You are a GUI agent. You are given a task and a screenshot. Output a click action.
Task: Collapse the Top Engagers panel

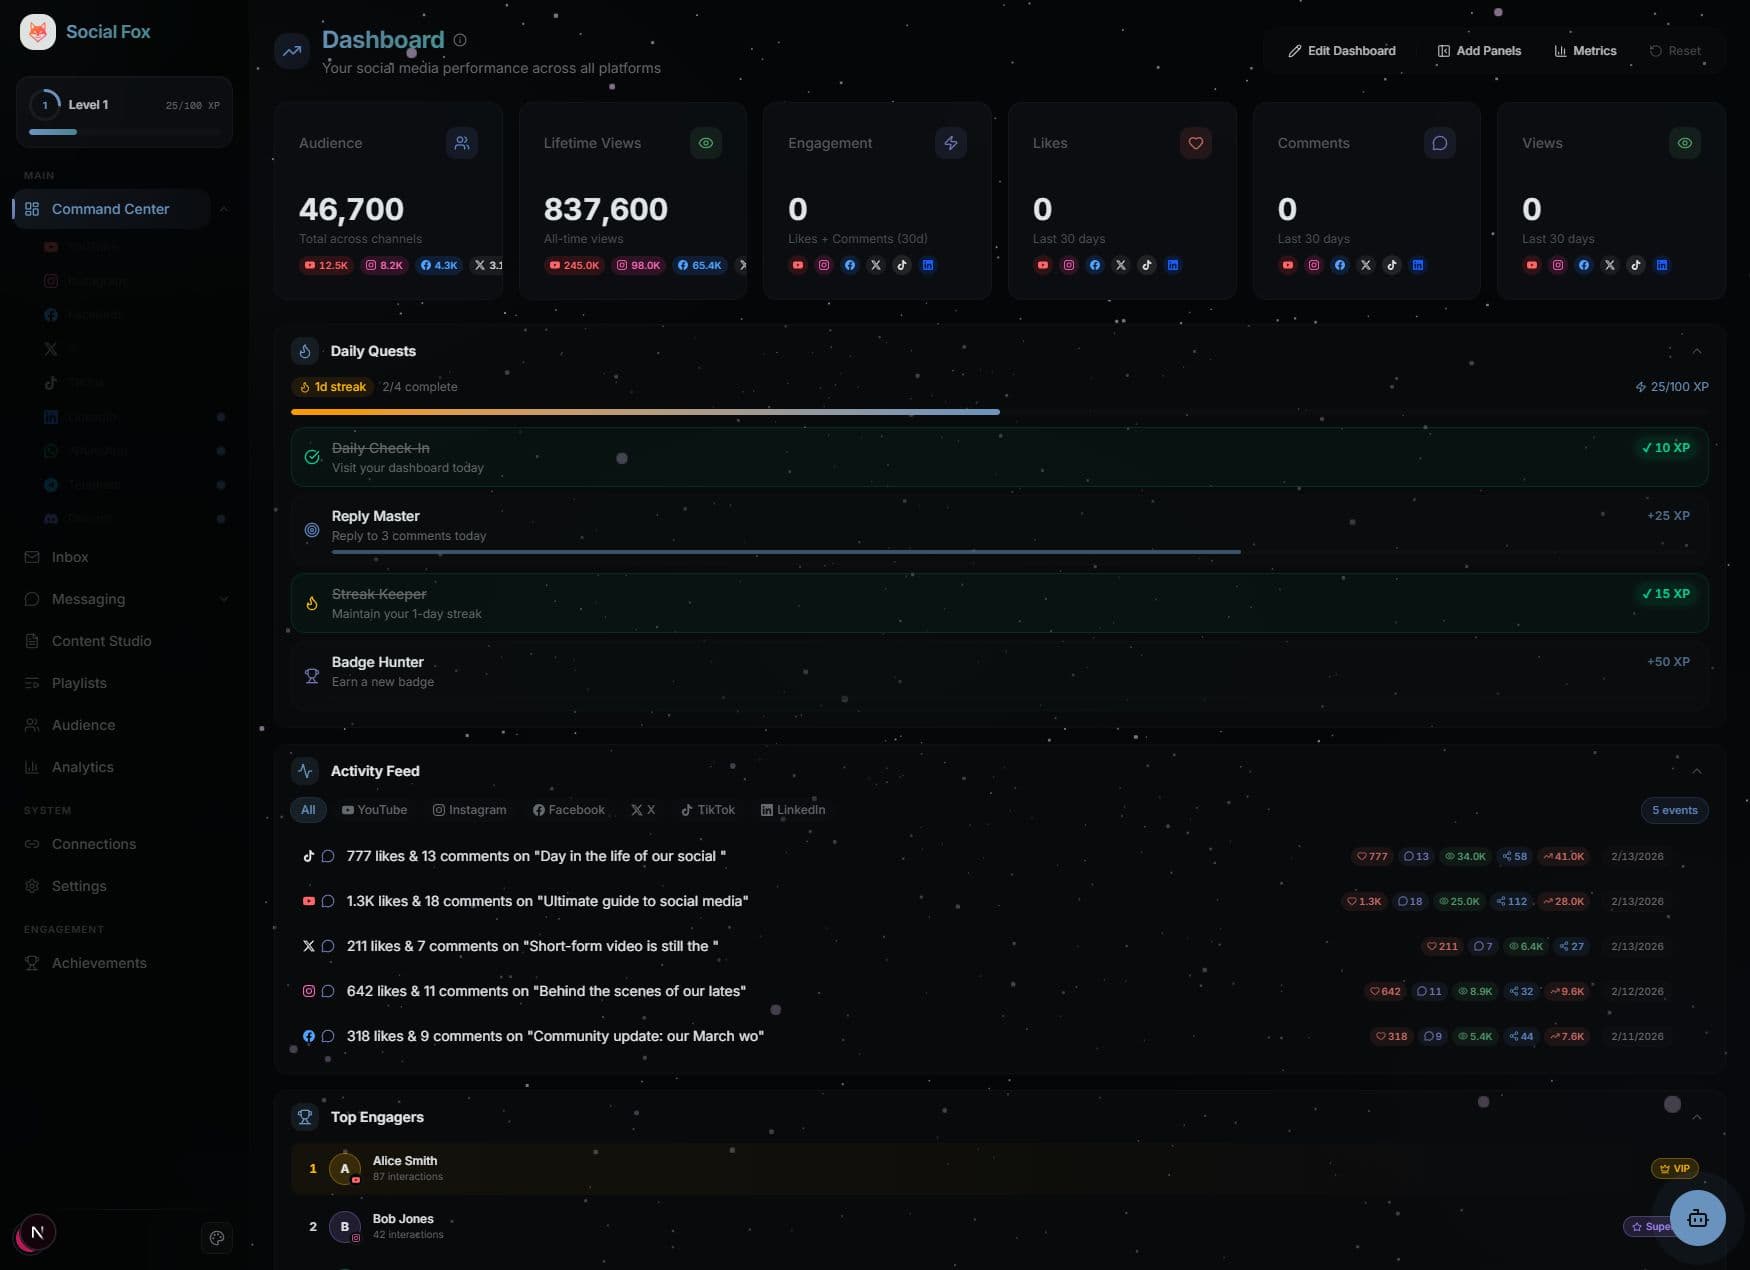(x=1697, y=1117)
